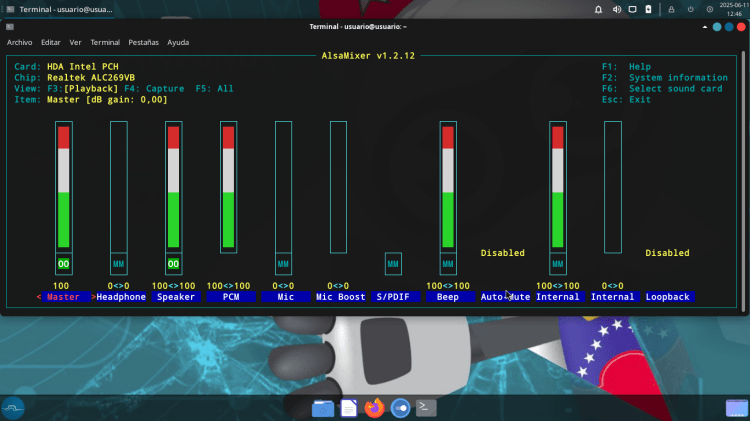Select the Loopback Disabled option
The image size is (750, 421).
pos(667,253)
